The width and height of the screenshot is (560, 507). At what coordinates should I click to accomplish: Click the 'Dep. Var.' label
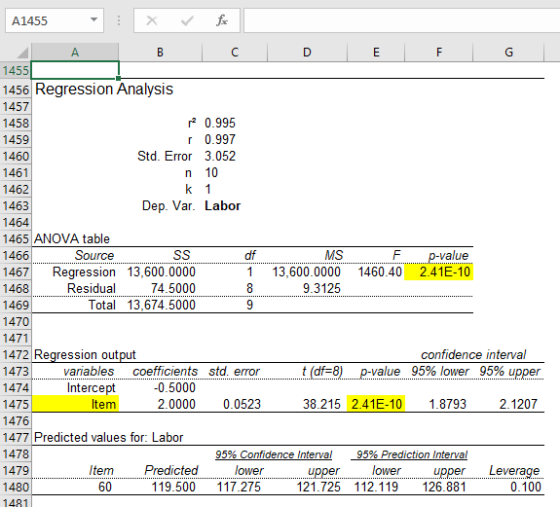tap(168, 206)
